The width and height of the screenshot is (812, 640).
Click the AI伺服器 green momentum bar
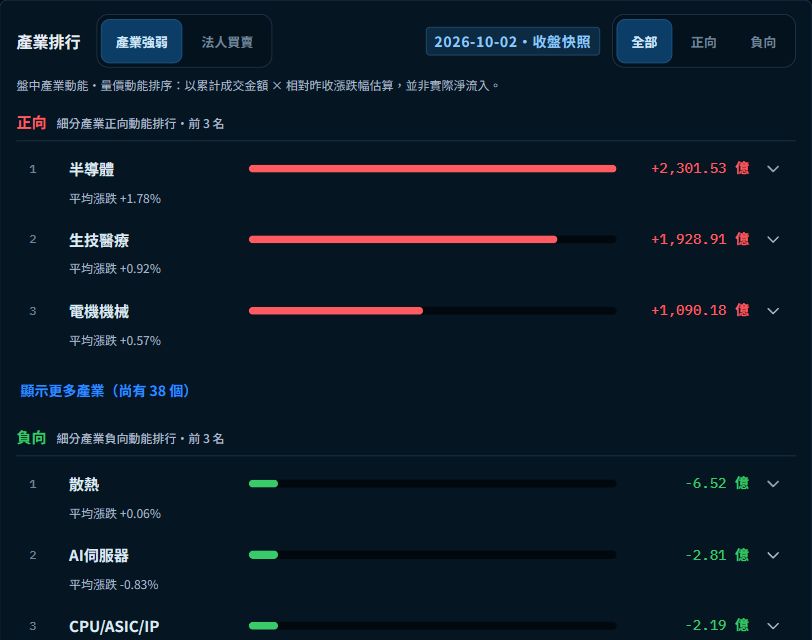264,555
